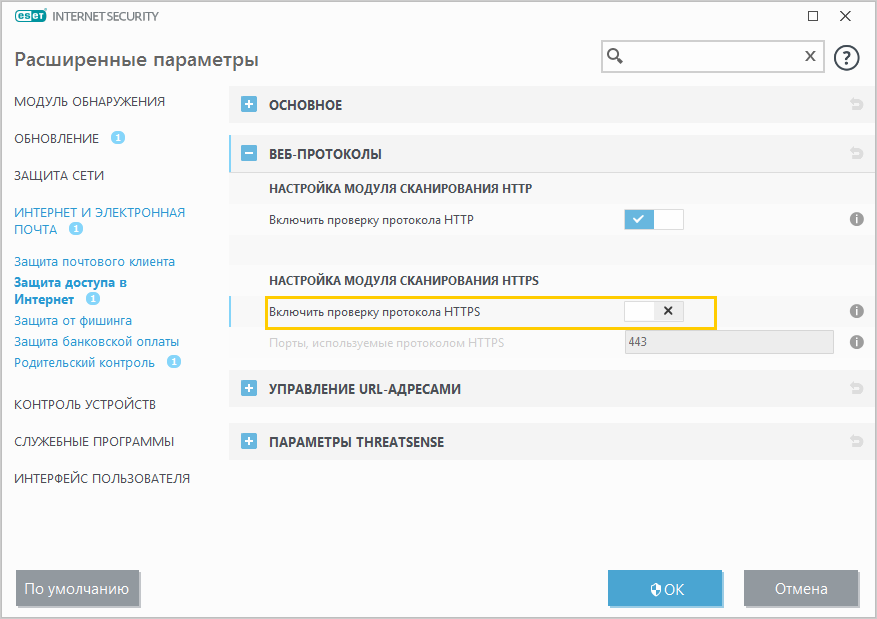Select Защита от фишинга in the sidebar
Viewport: 877px width, 619px height.
pos(73,321)
